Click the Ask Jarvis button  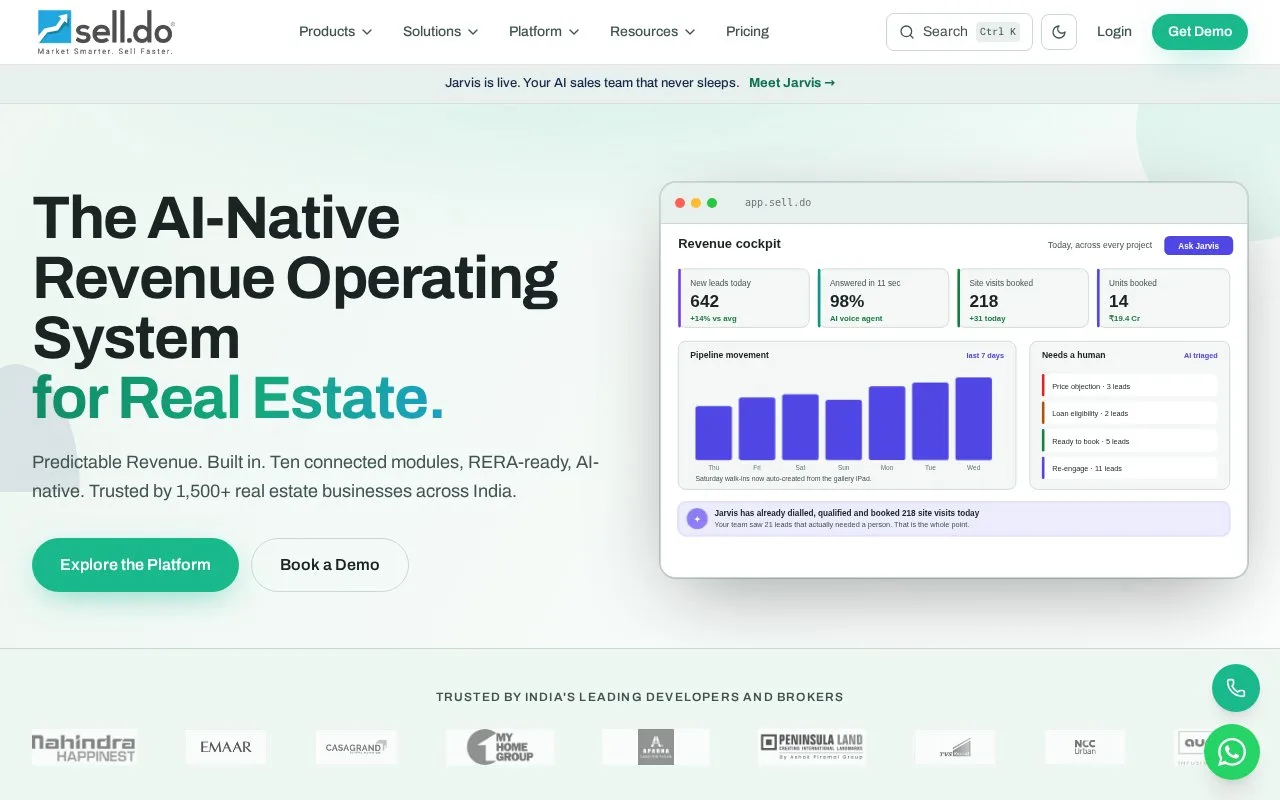coord(1198,246)
